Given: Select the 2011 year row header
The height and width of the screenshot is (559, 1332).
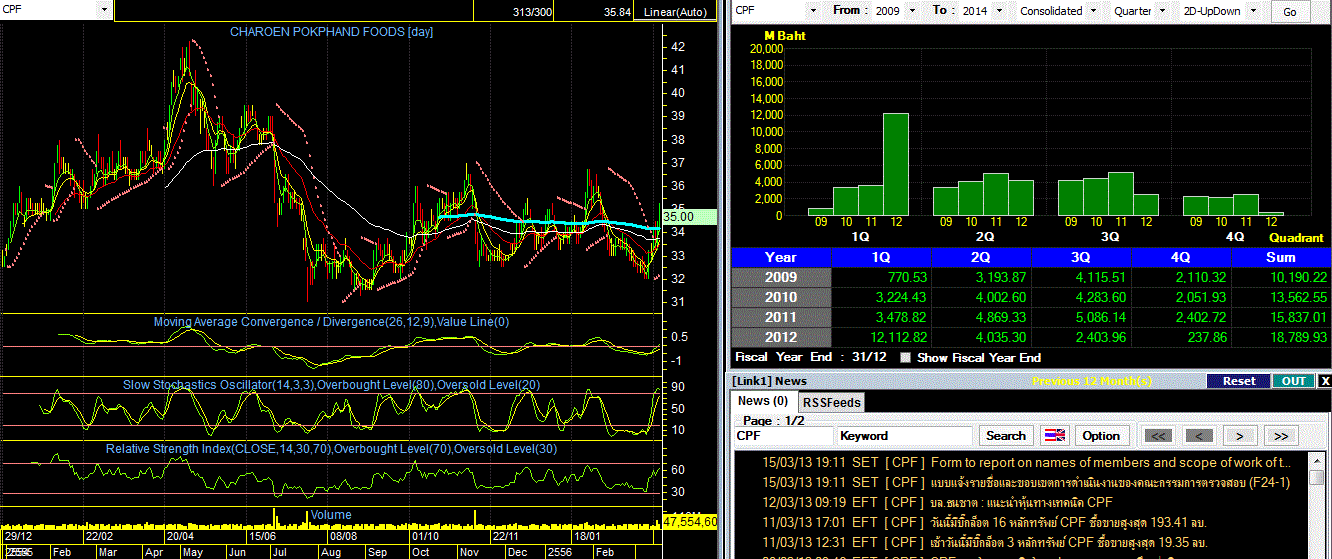Looking at the screenshot, I should tap(781, 317).
